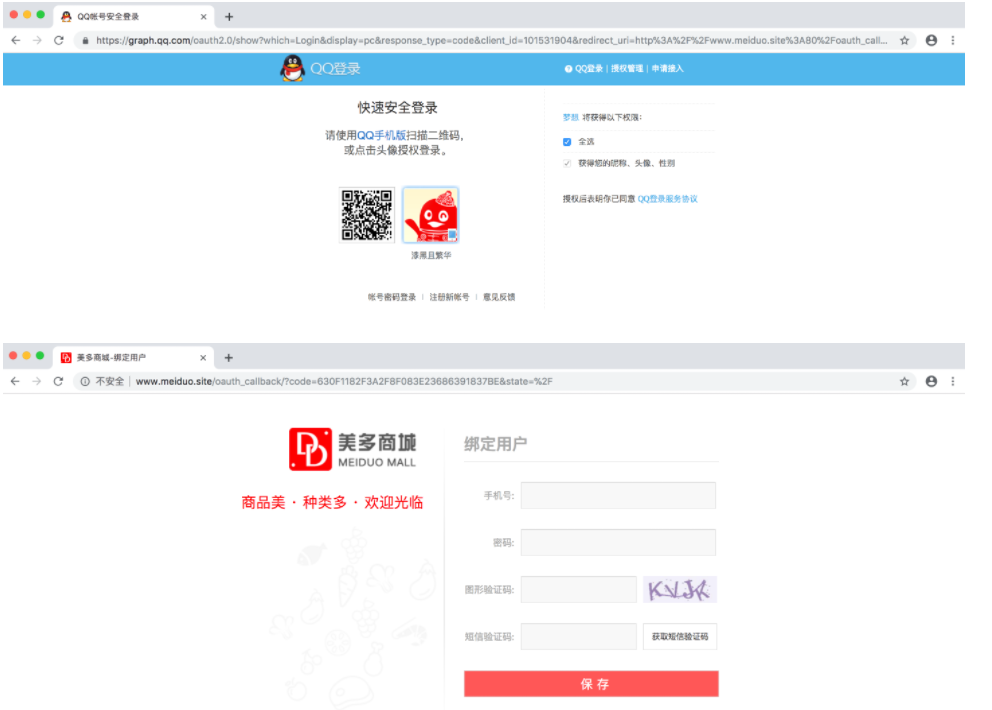Click the 短信验证码 input field

(x=578, y=637)
